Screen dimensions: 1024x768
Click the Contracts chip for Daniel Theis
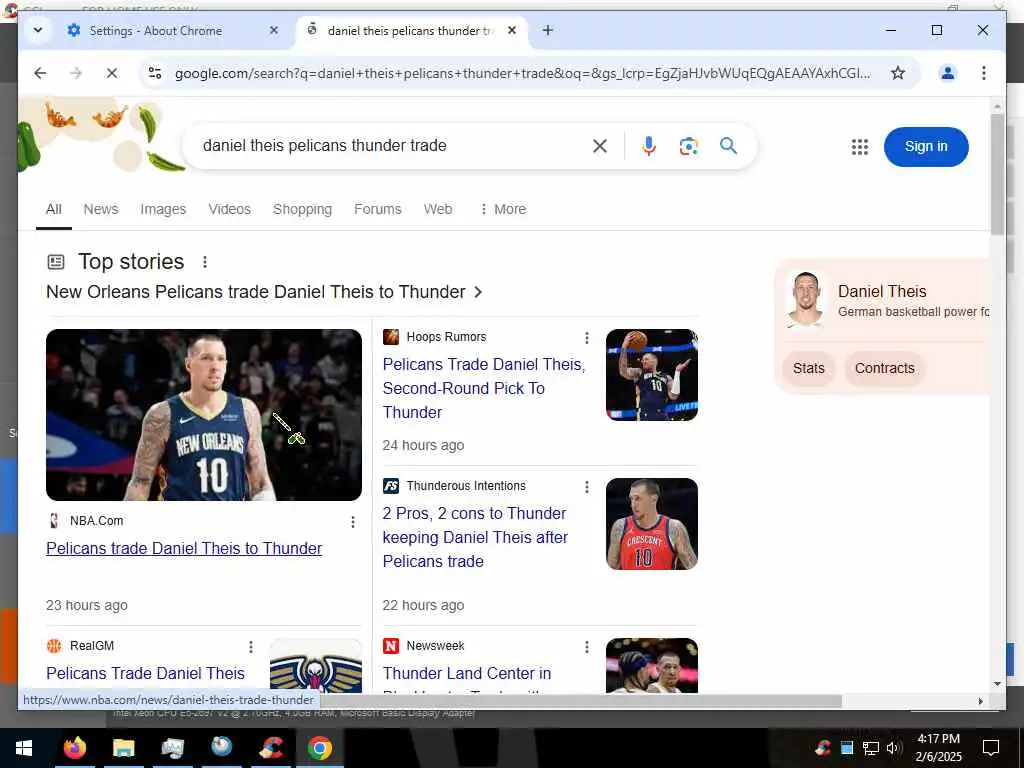884,368
